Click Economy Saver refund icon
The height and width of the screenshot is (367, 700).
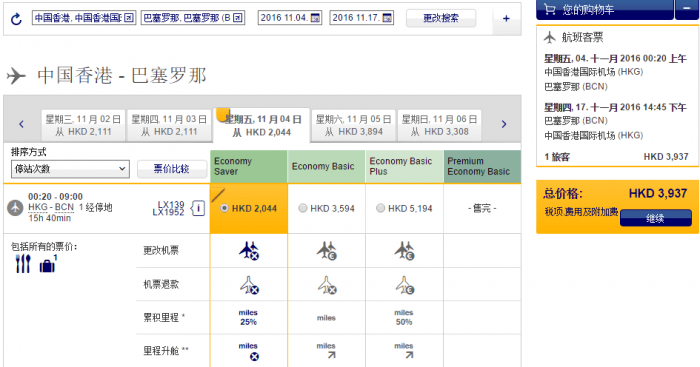pyautogui.click(x=249, y=285)
